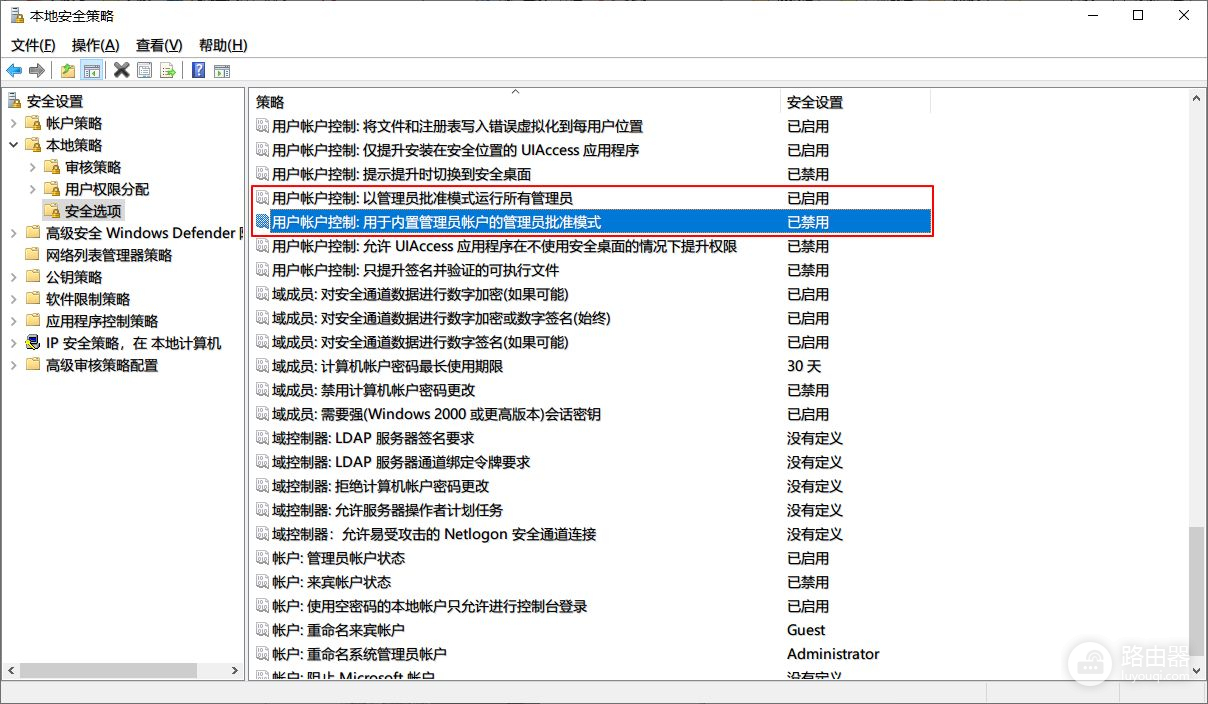Select policy 以管理员批准模式运行所有管理员
This screenshot has width=1208, height=704.
tap(422, 198)
